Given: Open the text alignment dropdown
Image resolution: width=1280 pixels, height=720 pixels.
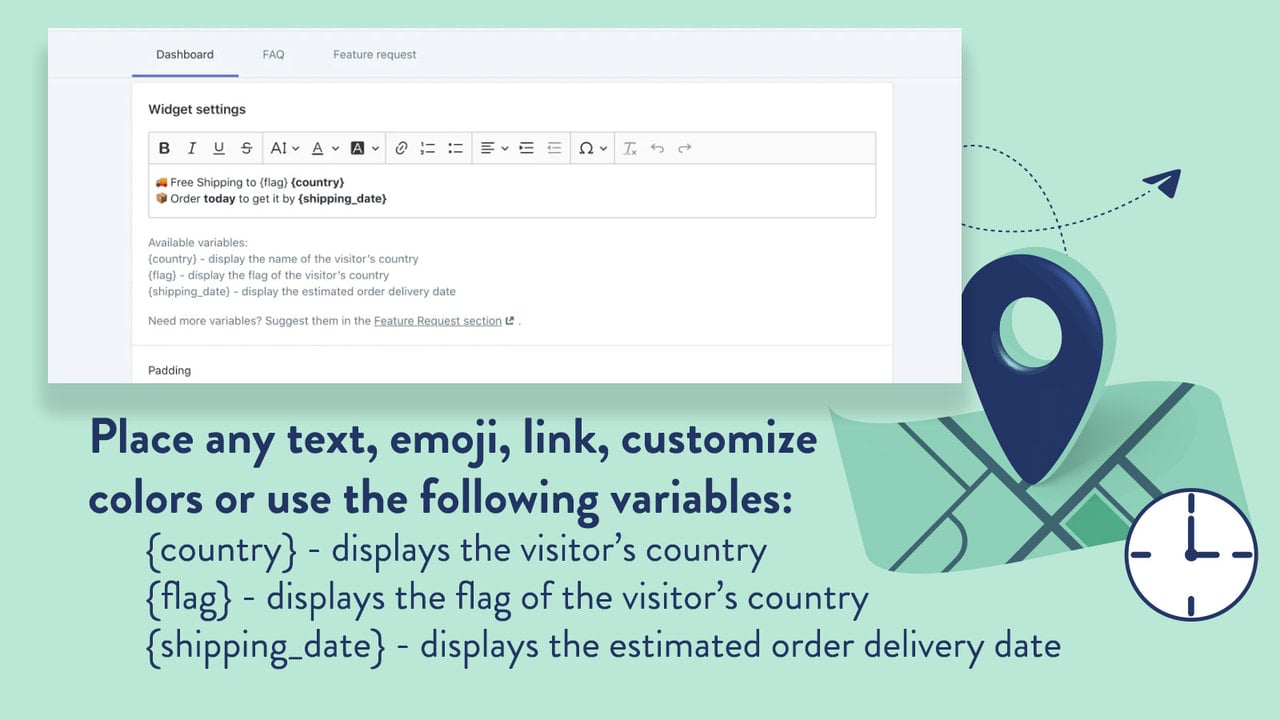Looking at the screenshot, I should (494, 148).
